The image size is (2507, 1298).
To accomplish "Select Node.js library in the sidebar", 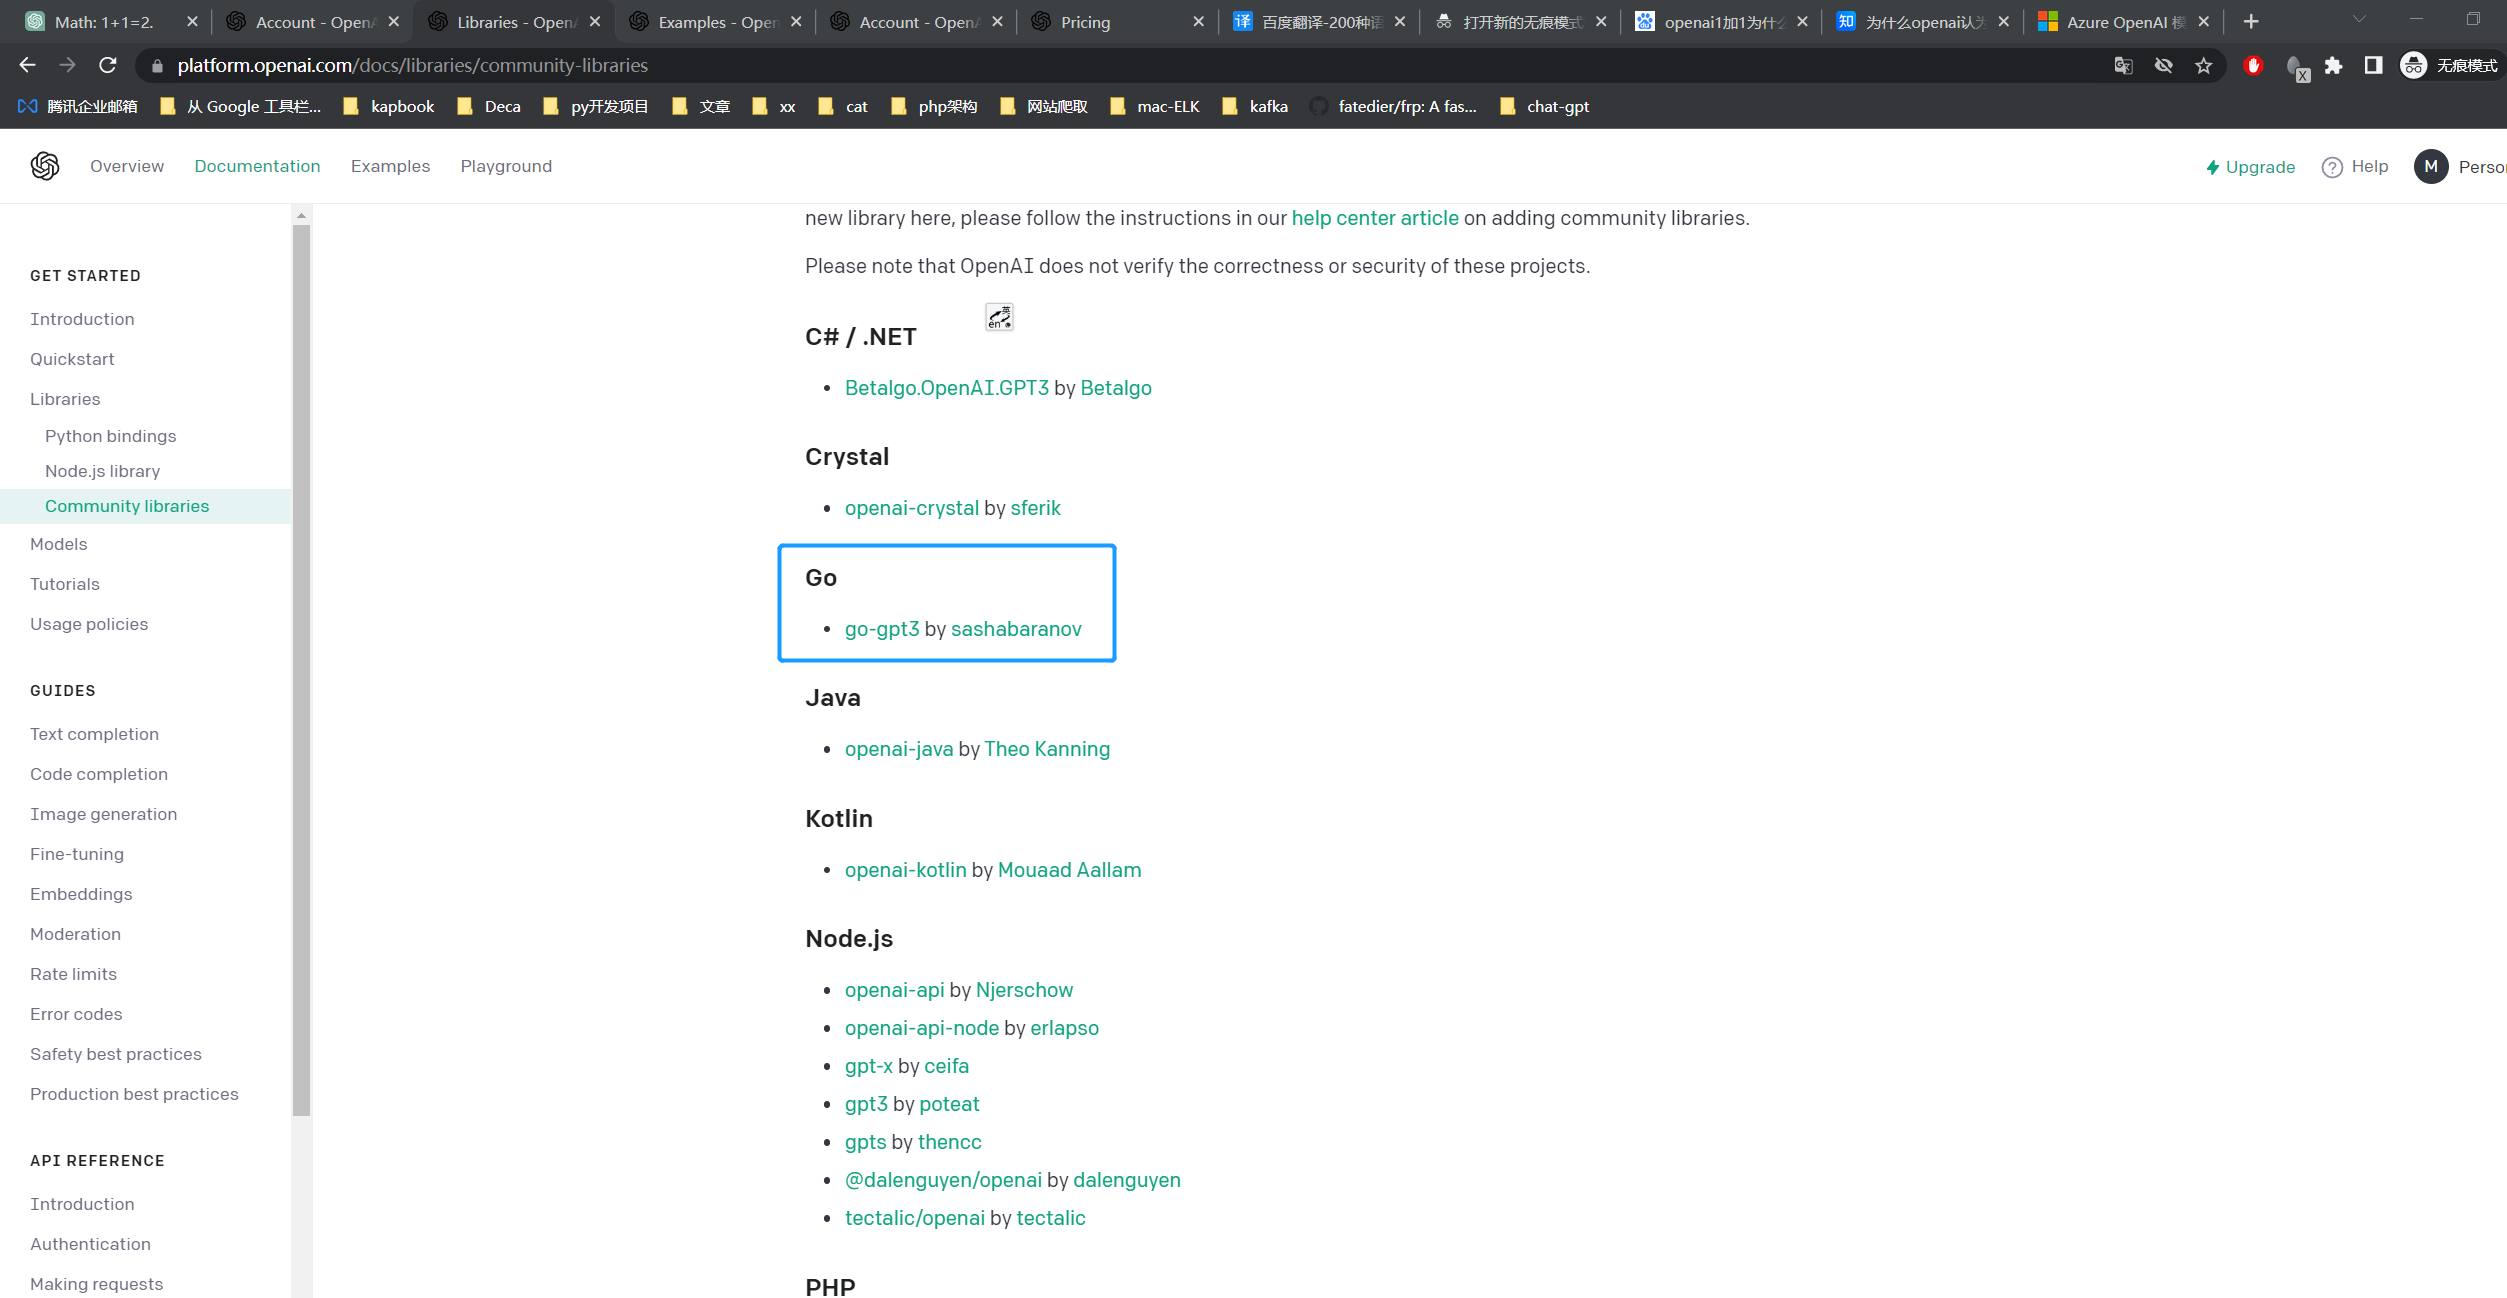I will 102,471.
